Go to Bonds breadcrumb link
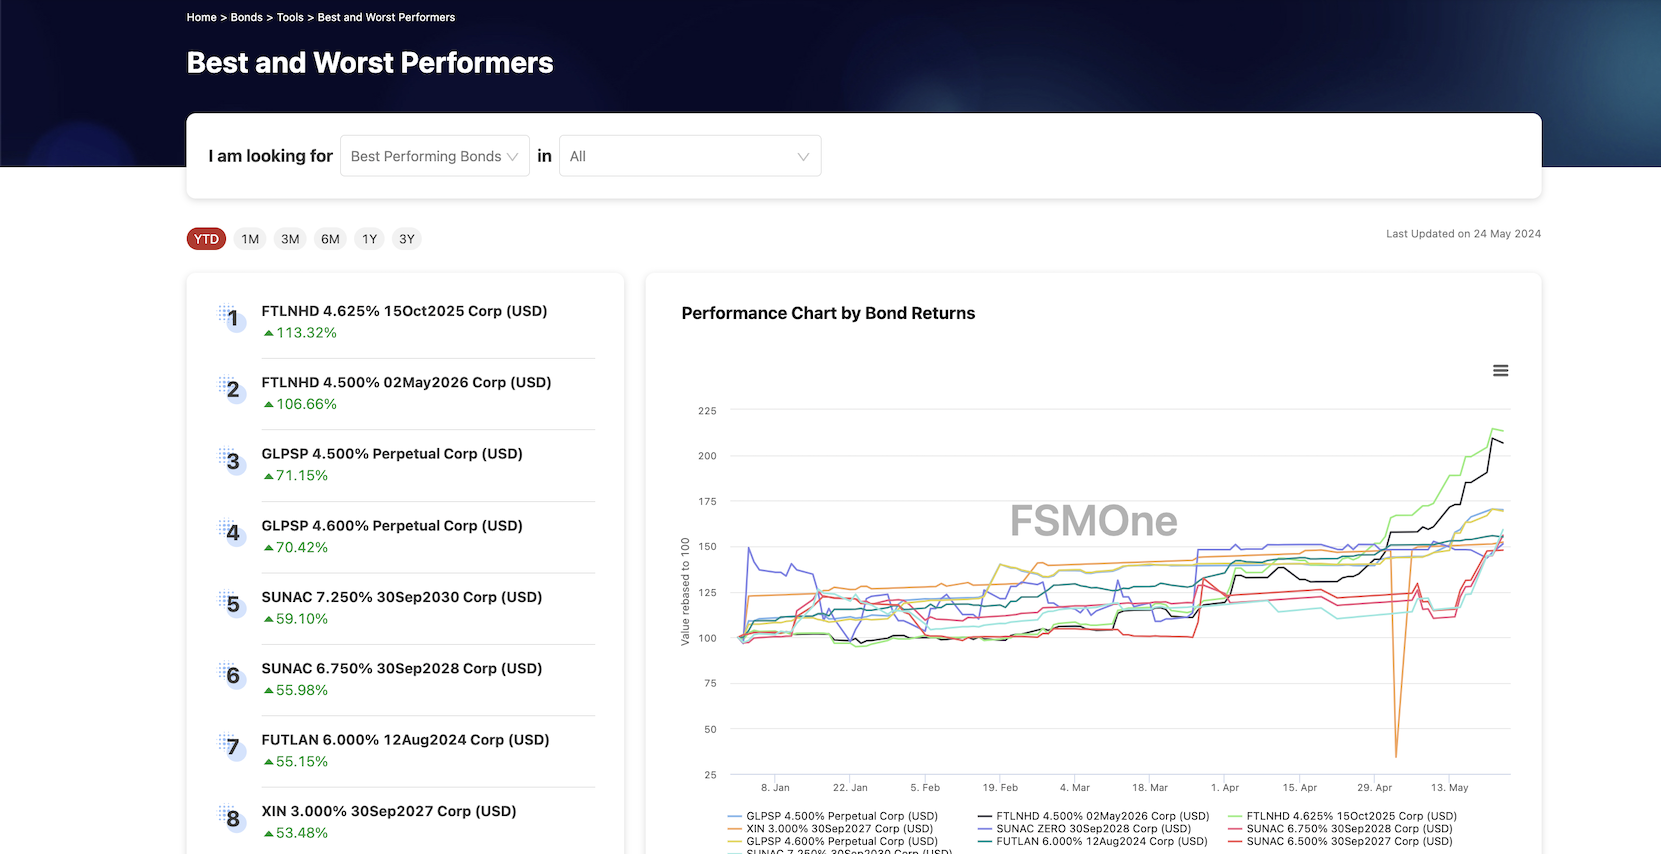This screenshot has height=854, width=1661. [246, 17]
